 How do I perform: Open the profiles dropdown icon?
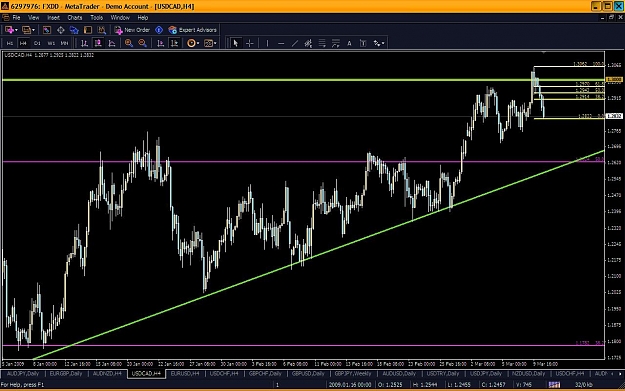coord(28,30)
